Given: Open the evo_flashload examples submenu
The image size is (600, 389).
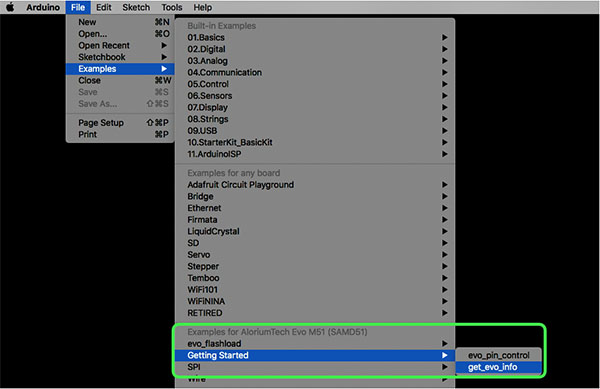Looking at the screenshot, I should tap(315, 344).
